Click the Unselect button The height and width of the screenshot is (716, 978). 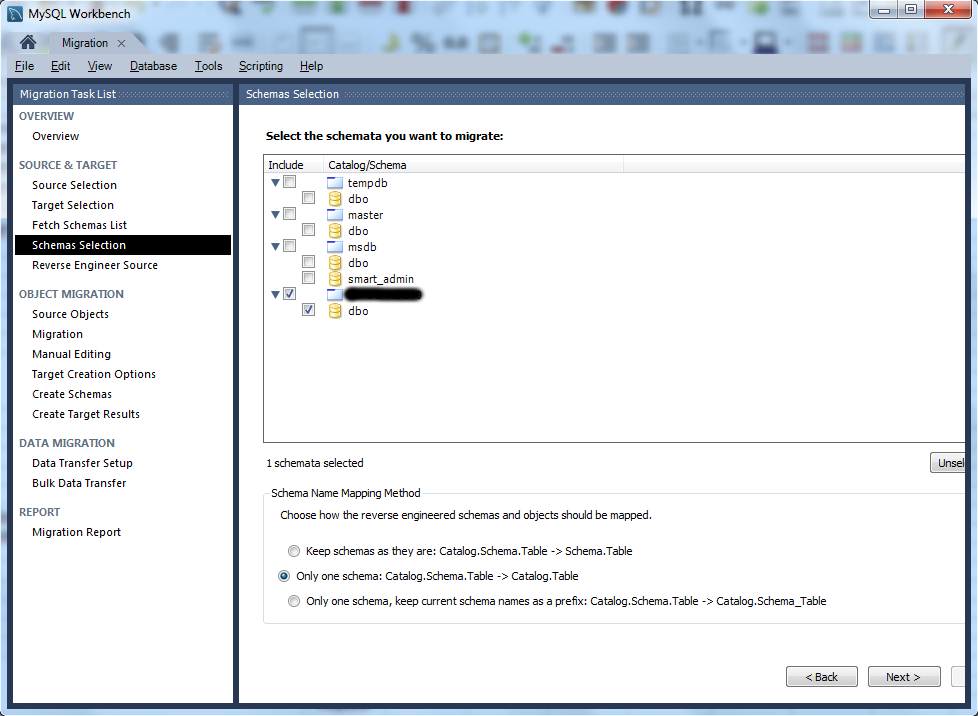[948, 463]
